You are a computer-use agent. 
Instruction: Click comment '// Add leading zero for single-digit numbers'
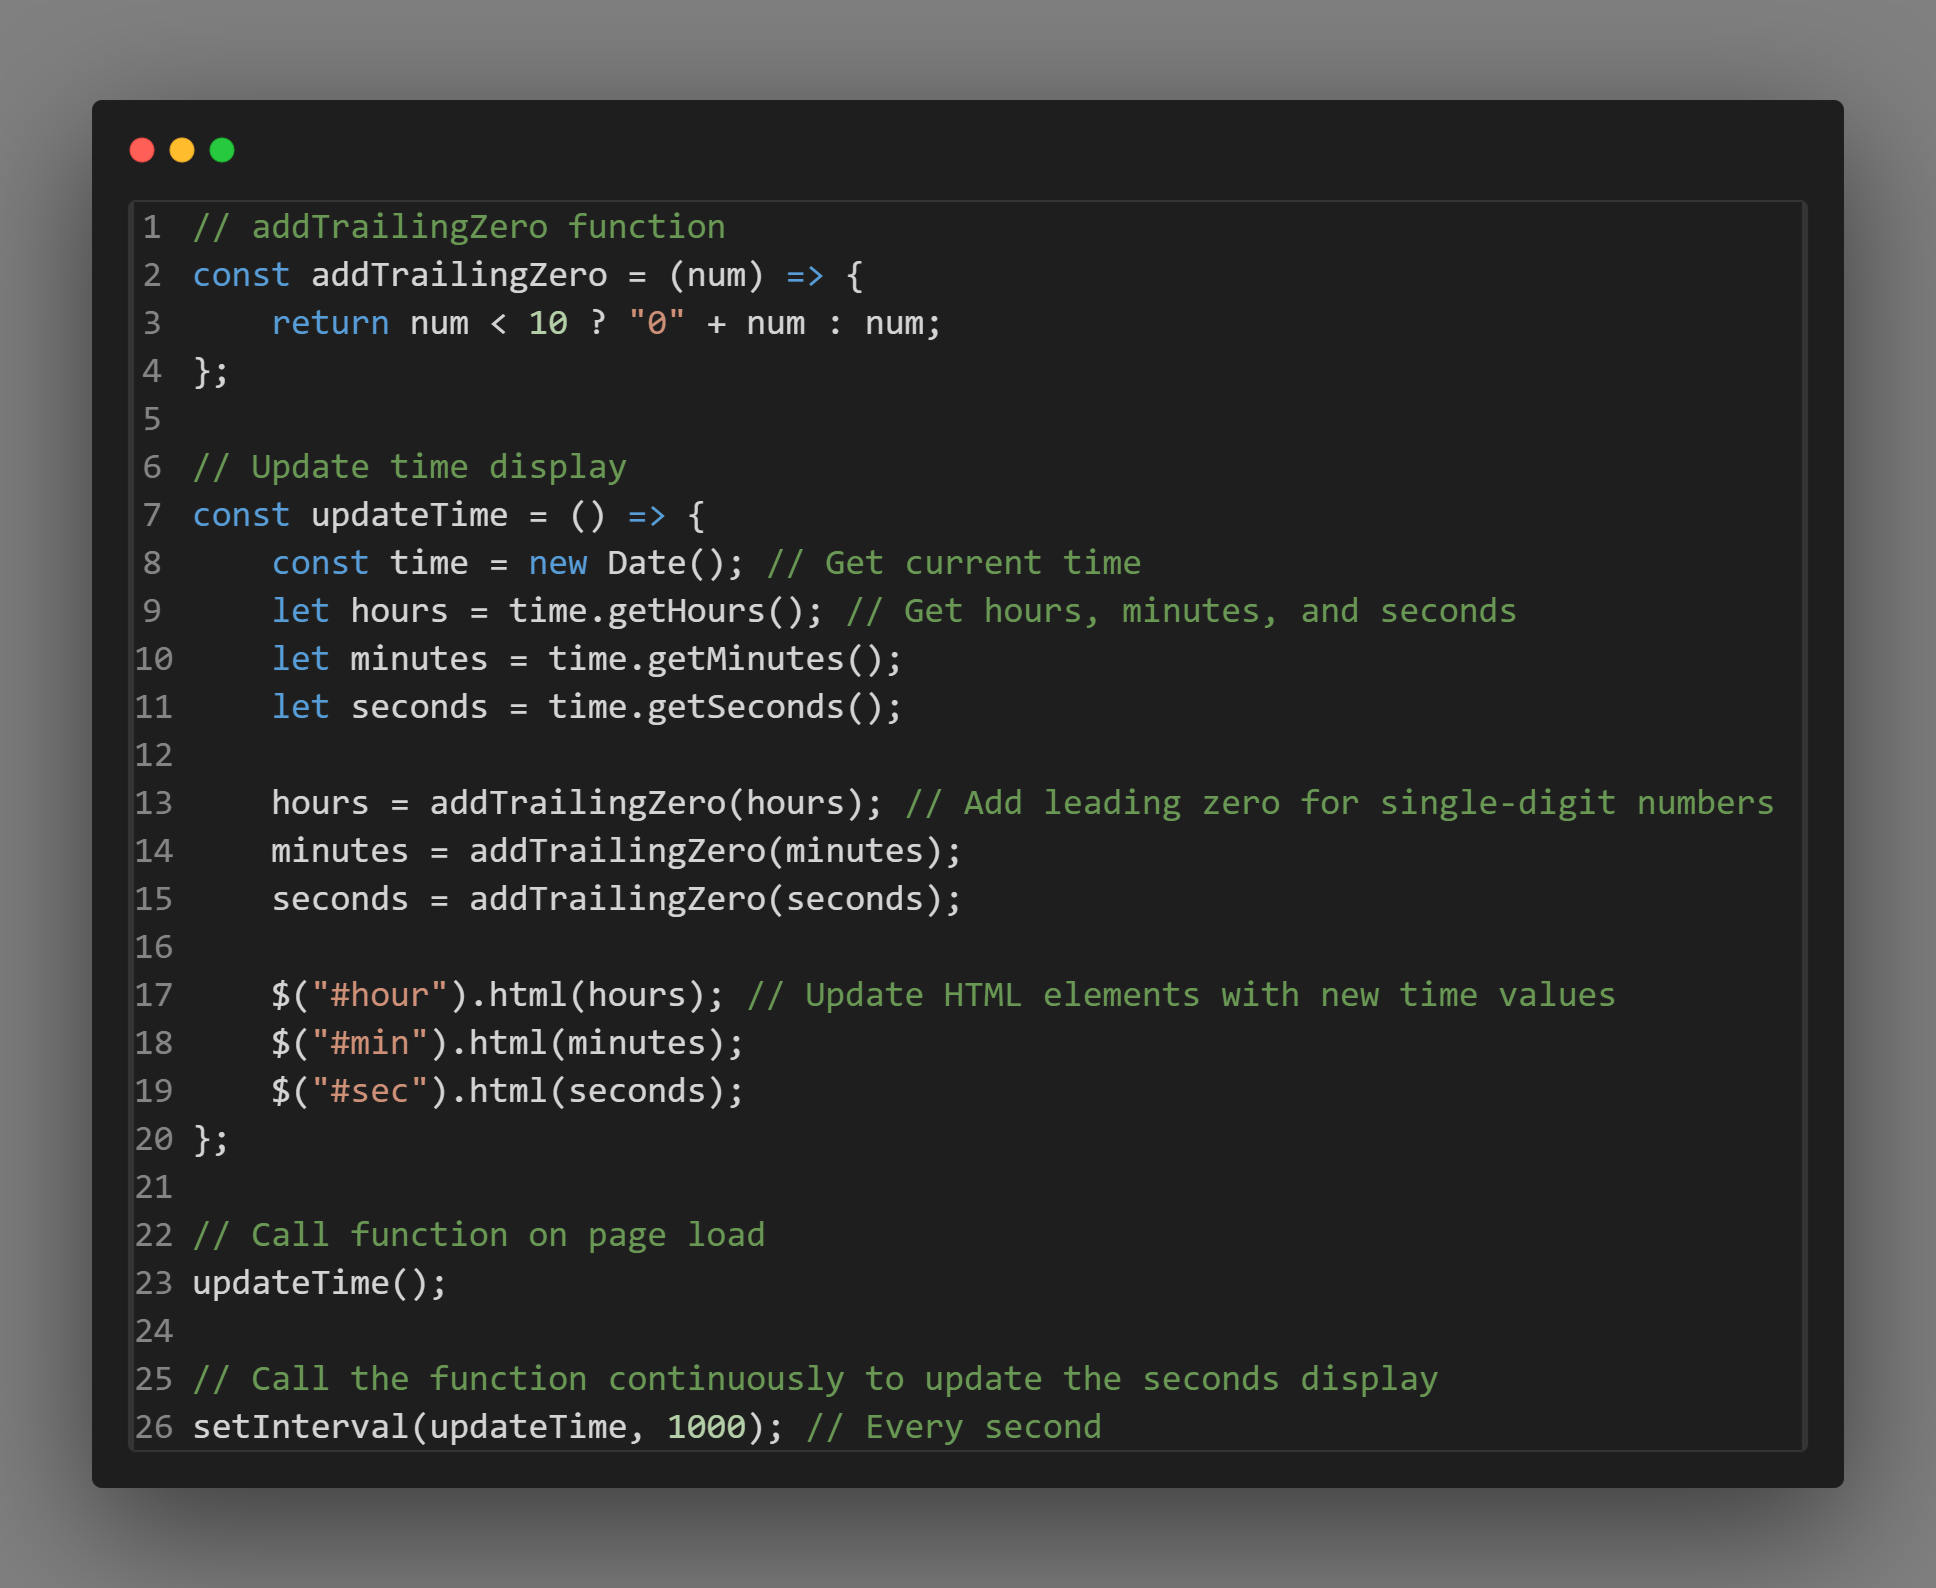coord(1340,803)
